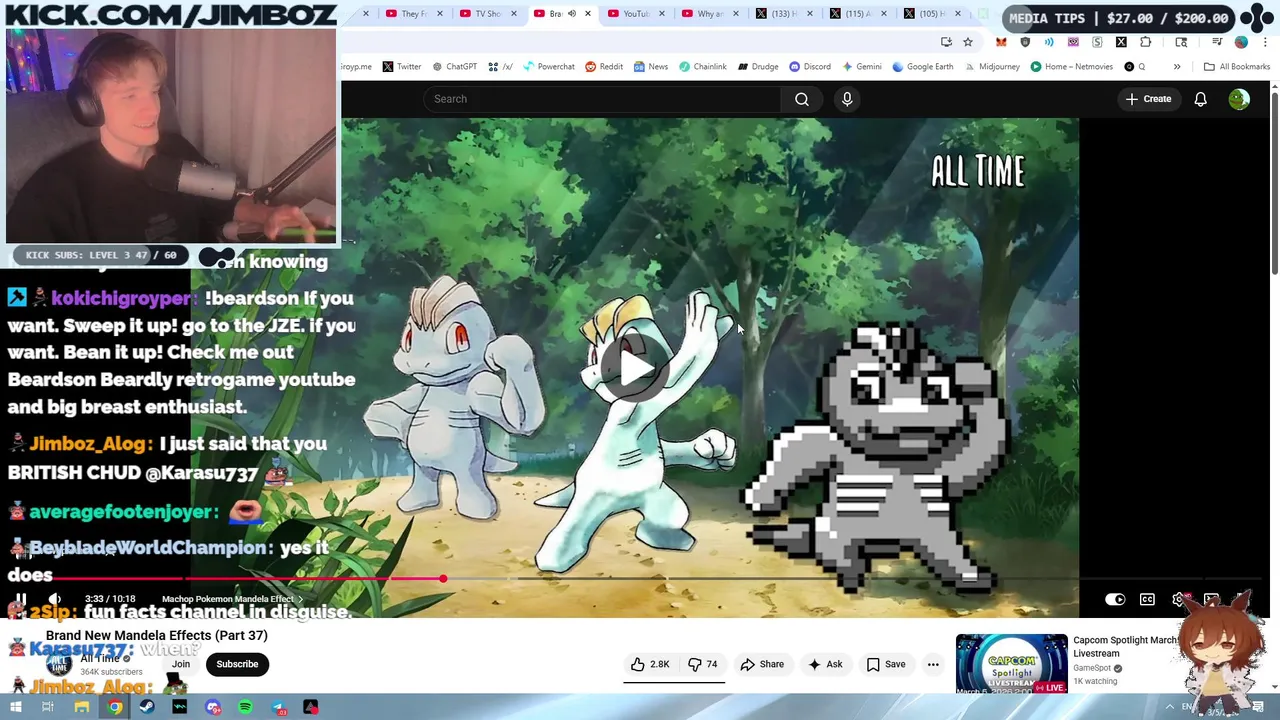This screenshot has height=720, width=1280.
Task: Open the Reddit bookmark
Action: click(x=604, y=67)
